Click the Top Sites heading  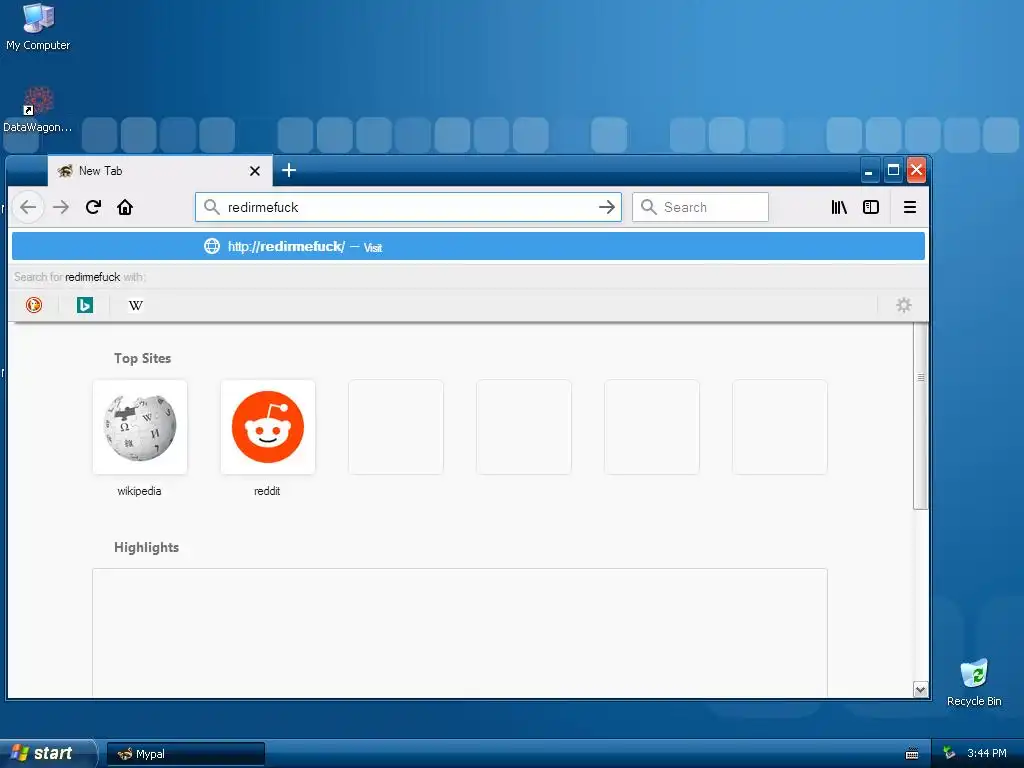pyautogui.click(x=142, y=358)
